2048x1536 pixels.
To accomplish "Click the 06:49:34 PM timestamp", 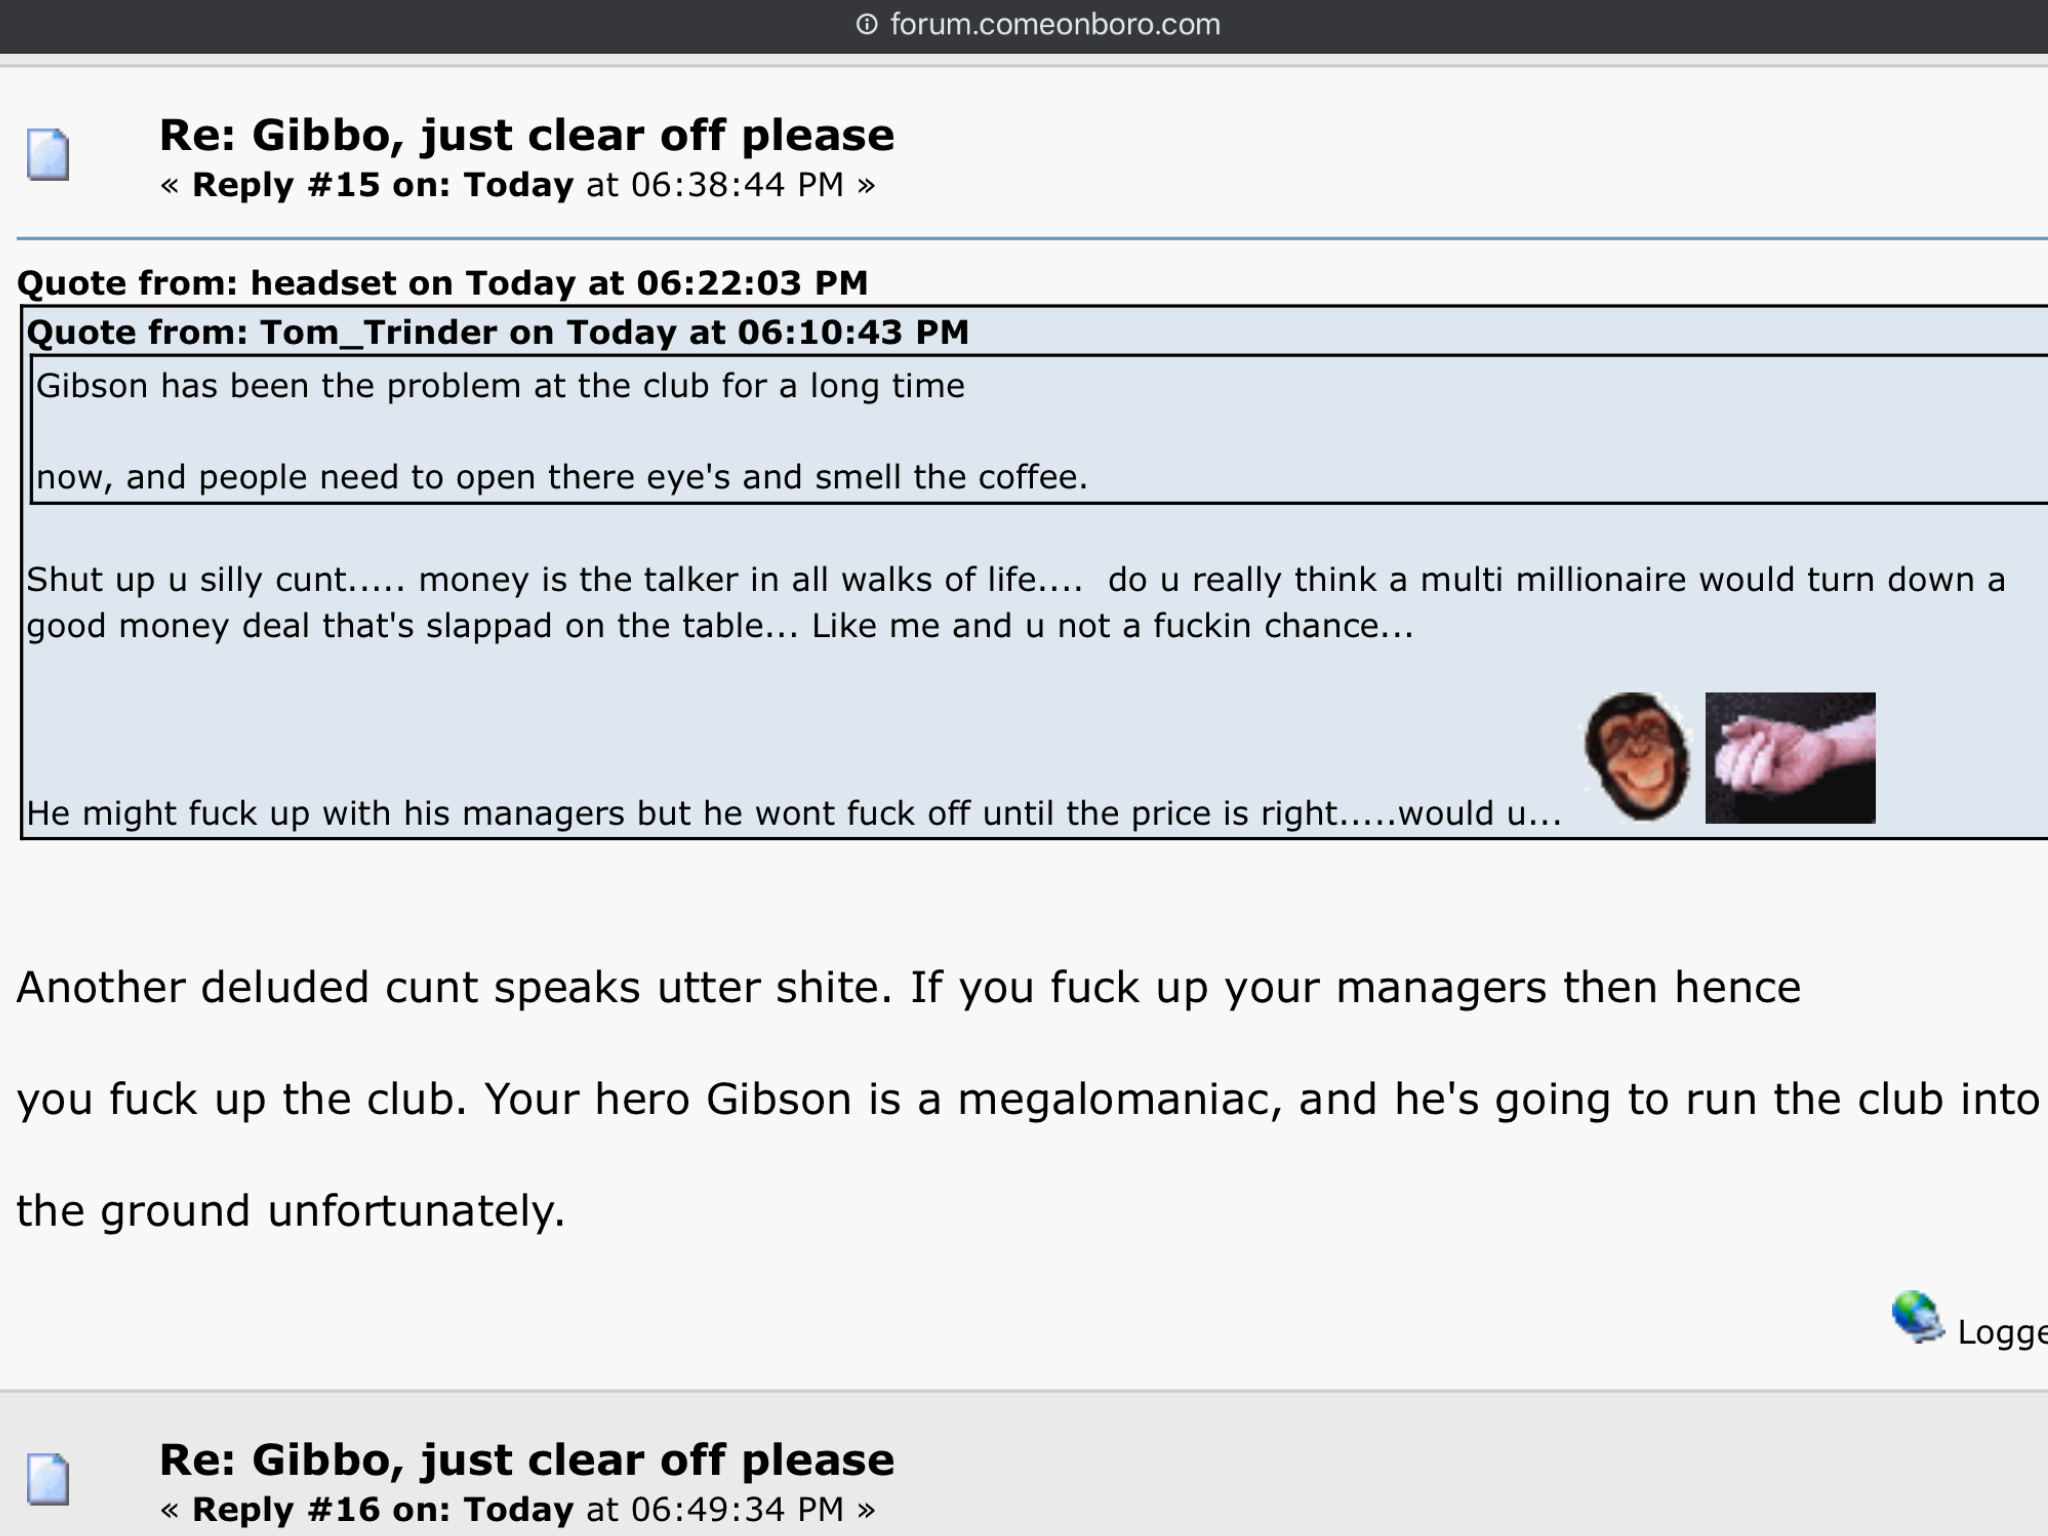I will coord(738,1509).
